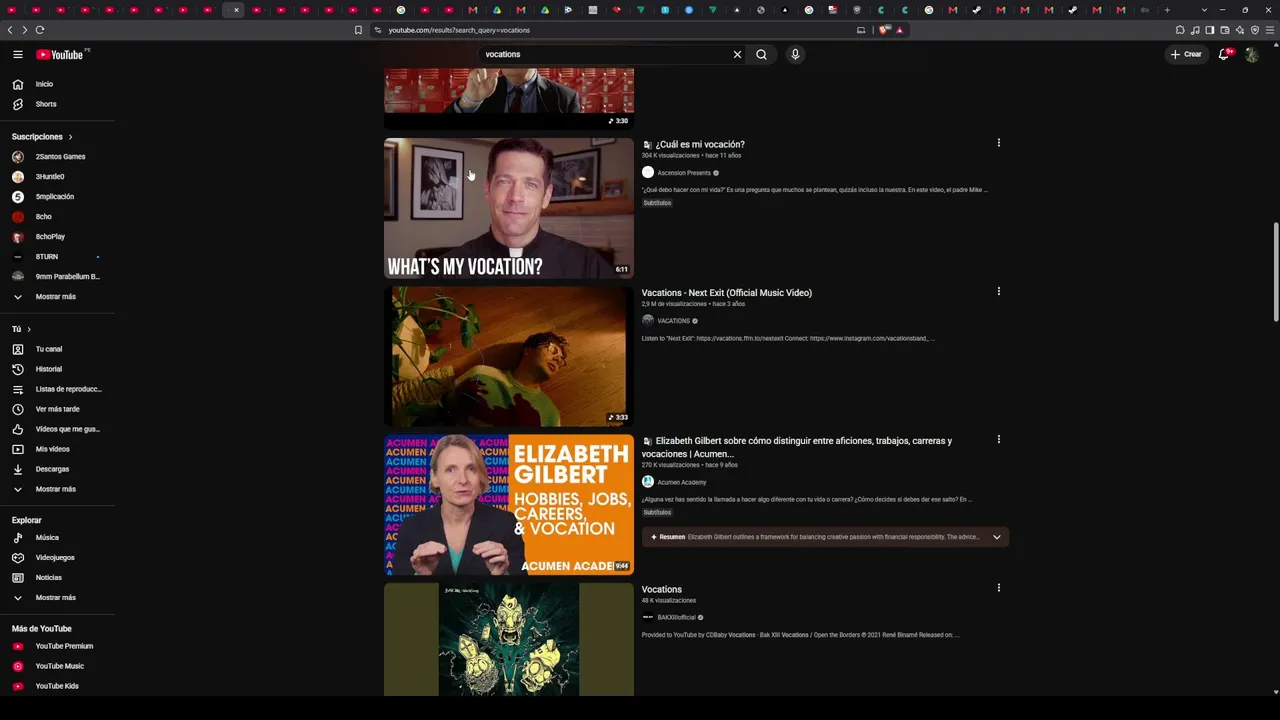1280x720 pixels.
Task: Open the Elizabeth Gilbert video title
Action: pyautogui.click(x=797, y=447)
